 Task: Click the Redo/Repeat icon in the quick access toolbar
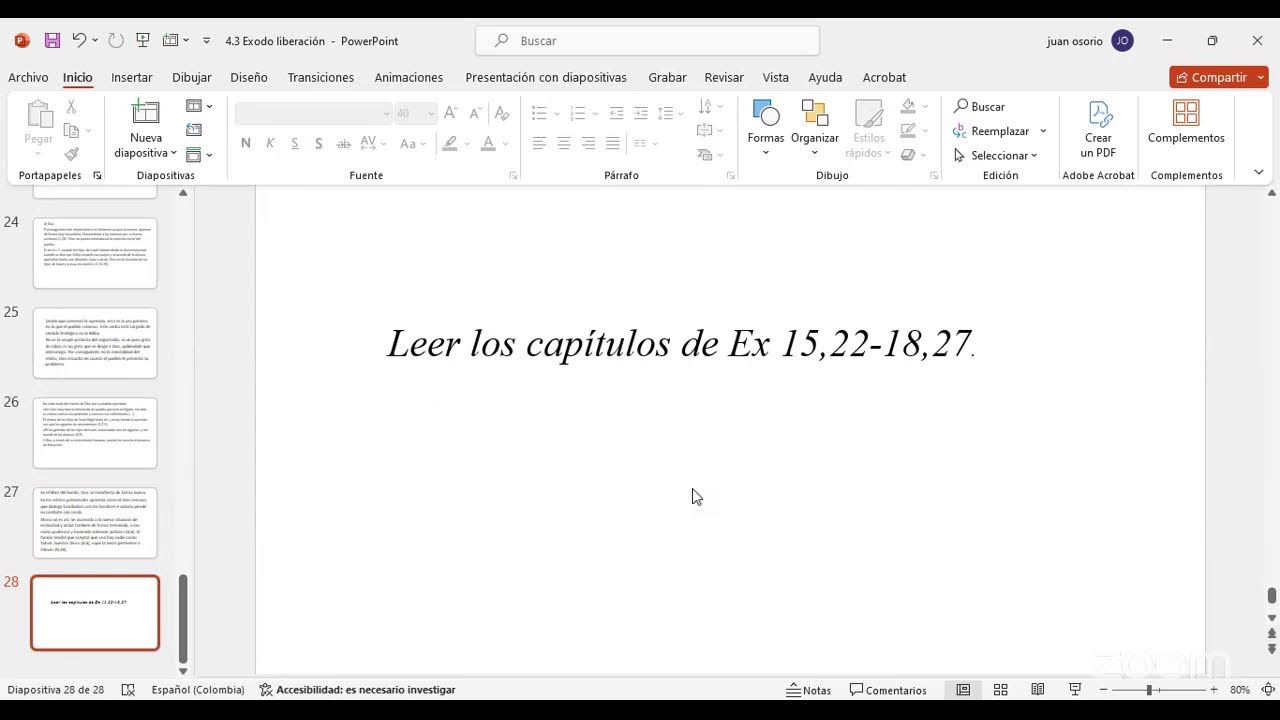click(116, 41)
